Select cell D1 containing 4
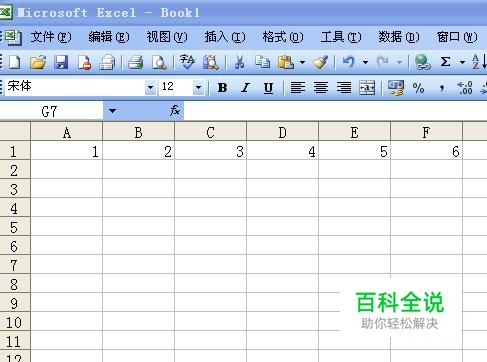This screenshot has width=487, height=362. coord(283,151)
